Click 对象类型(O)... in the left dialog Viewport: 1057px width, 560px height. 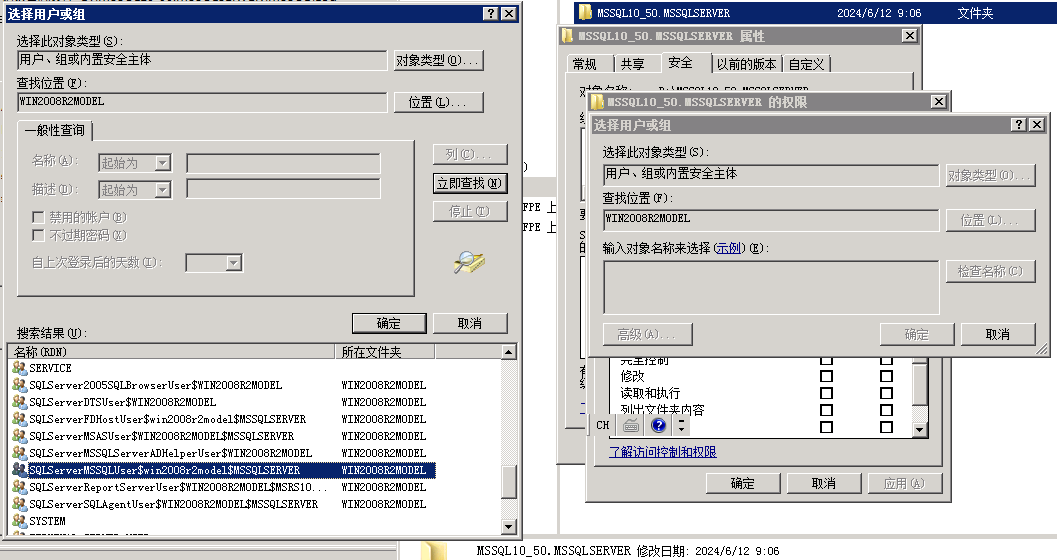click(438, 61)
